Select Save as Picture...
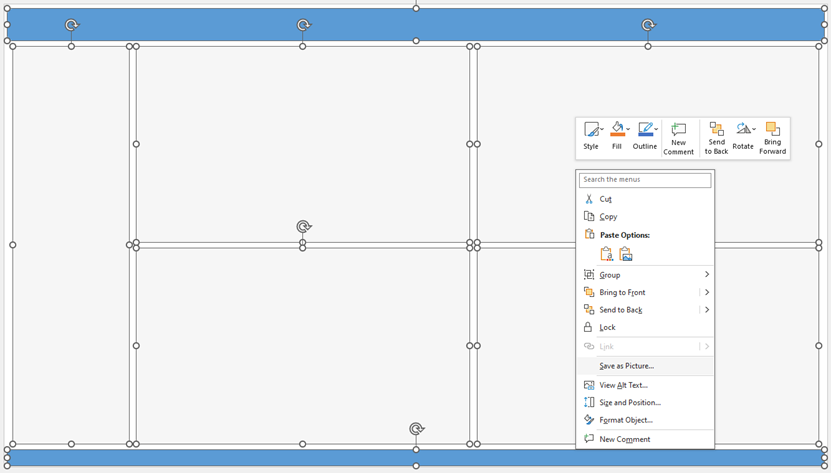This screenshot has width=831, height=473. [645, 366]
